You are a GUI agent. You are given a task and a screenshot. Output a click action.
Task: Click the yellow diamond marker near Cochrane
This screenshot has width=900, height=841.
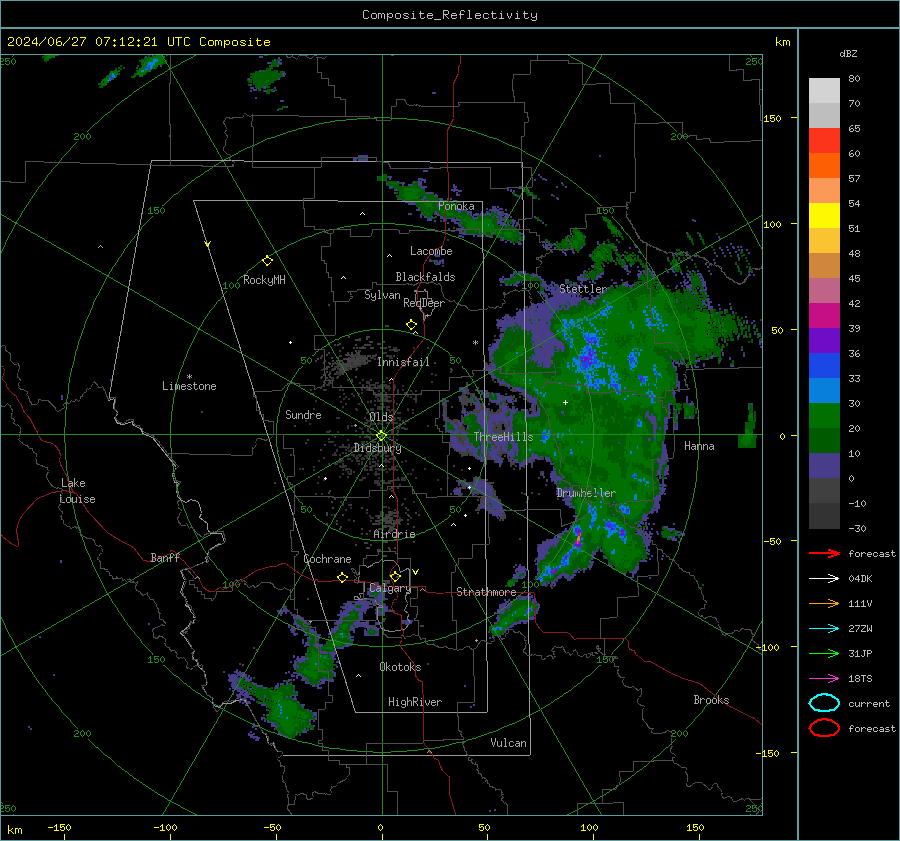(x=342, y=578)
